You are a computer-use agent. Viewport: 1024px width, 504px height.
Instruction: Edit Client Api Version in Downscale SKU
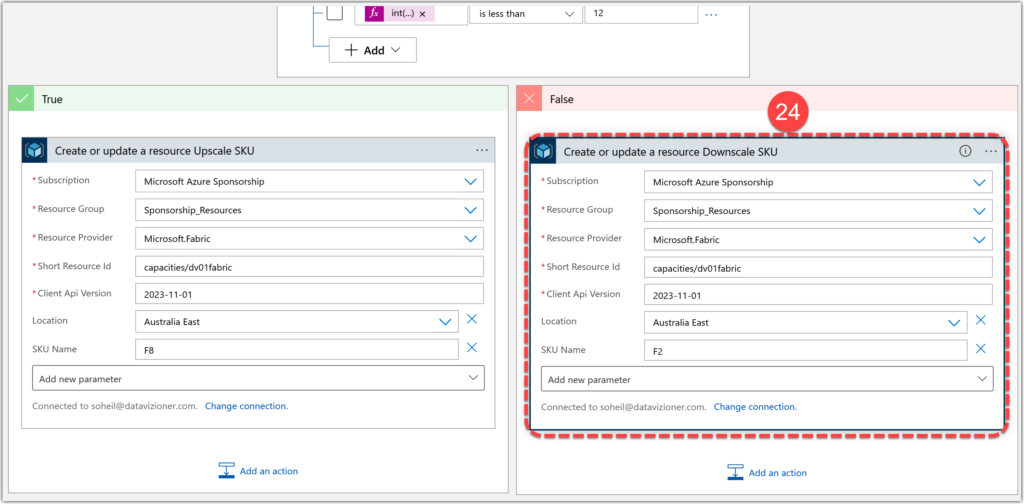[818, 295]
